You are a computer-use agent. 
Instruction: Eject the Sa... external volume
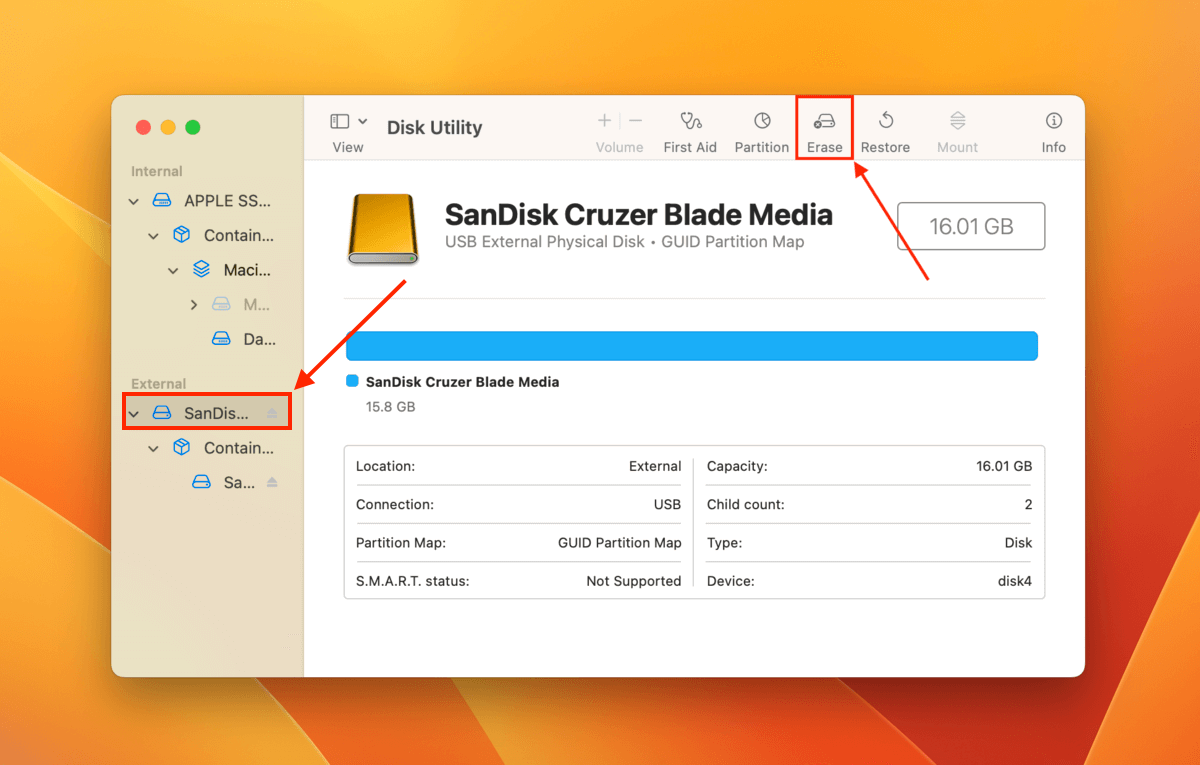[272, 482]
